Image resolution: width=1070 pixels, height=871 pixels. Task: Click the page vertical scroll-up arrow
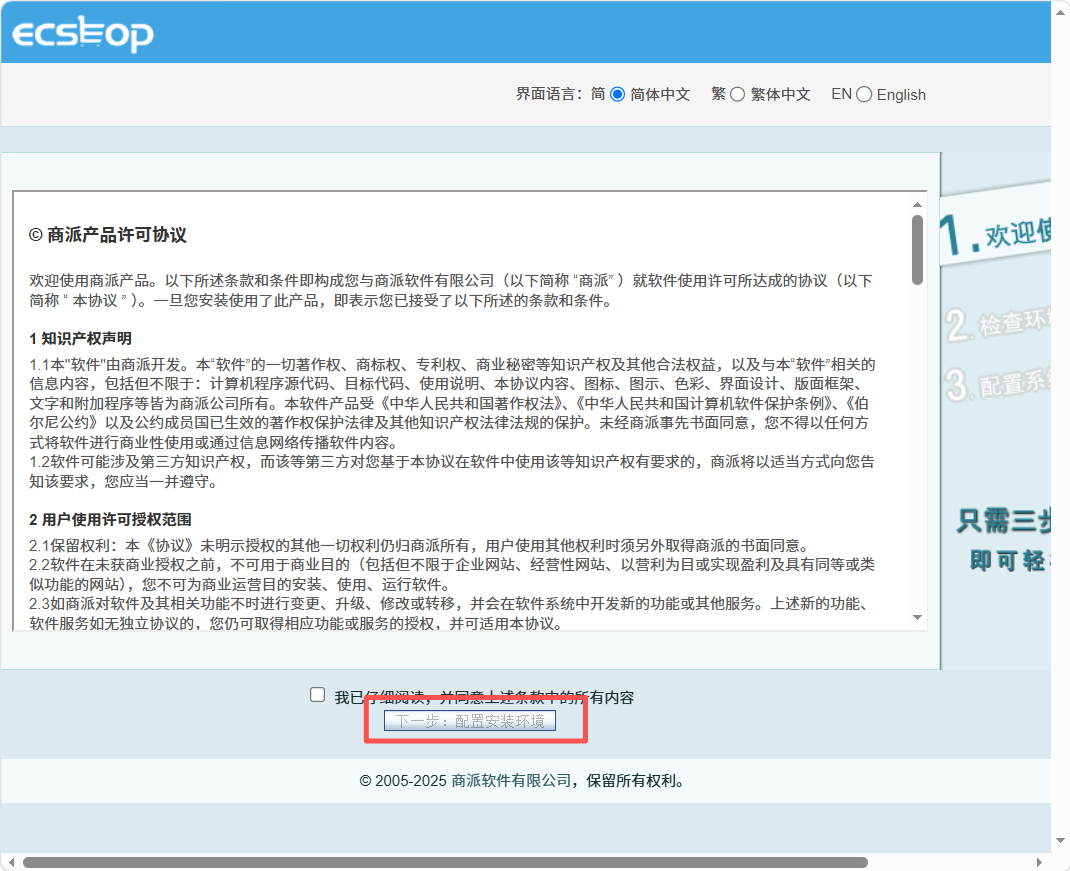pos(1060,12)
